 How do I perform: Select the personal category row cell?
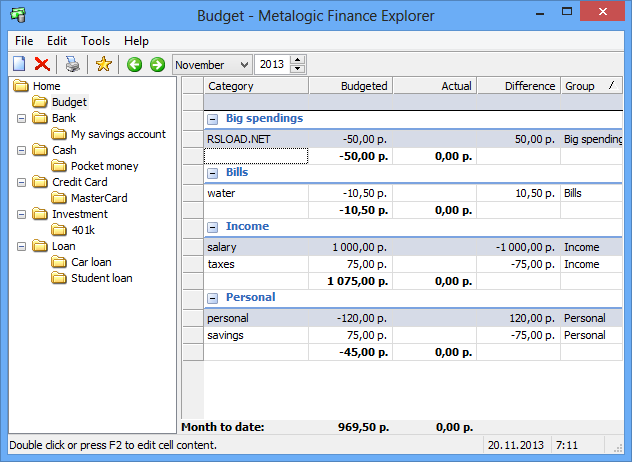click(256, 318)
